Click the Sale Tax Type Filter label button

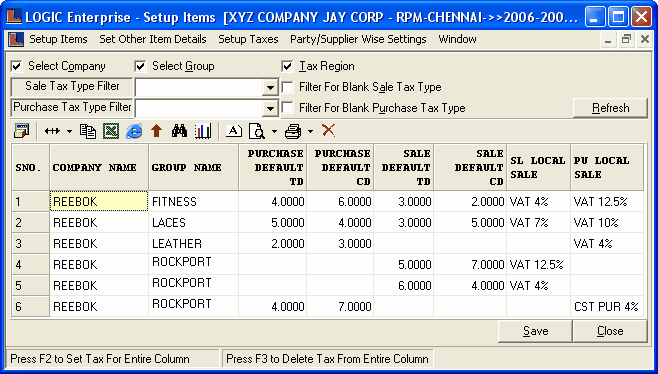[x=72, y=86]
